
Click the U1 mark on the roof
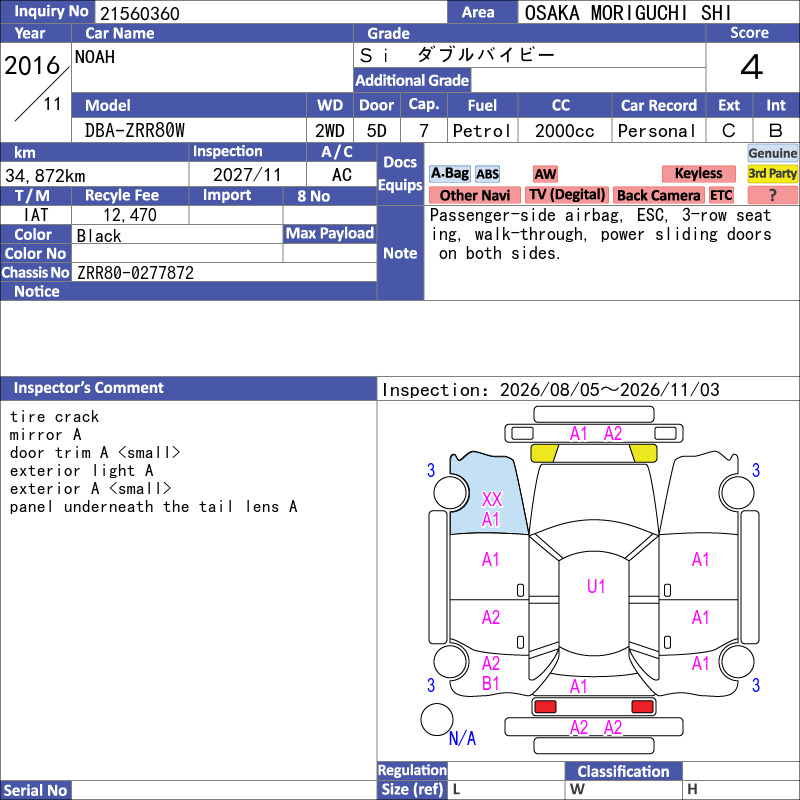click(596, 586)
